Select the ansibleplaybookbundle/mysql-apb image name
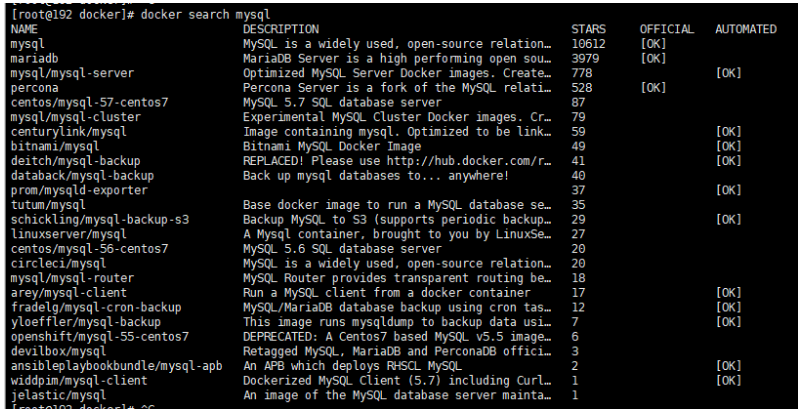The width and height of the screenshot is (802, 412). point(116,366)
